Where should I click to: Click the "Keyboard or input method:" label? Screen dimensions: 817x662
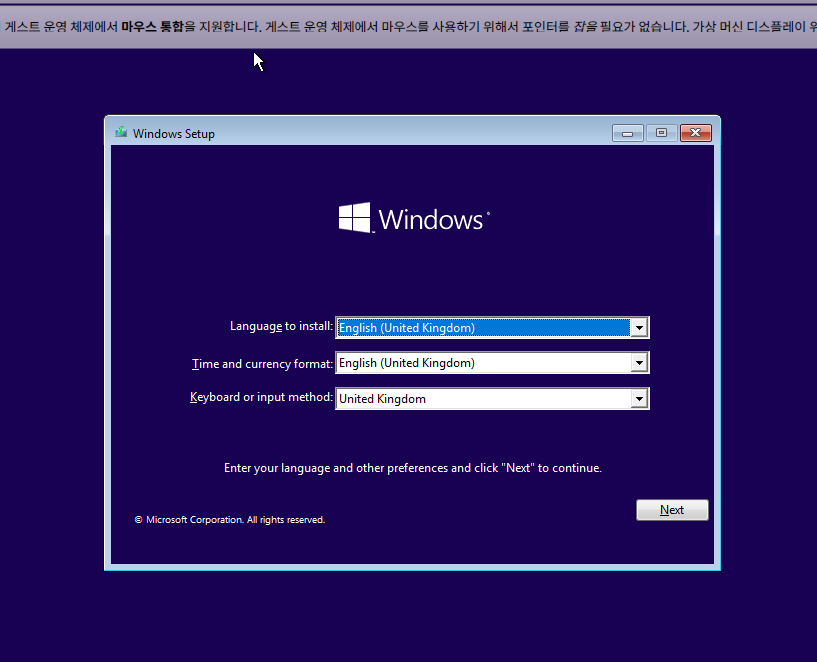tap(261, 397)
